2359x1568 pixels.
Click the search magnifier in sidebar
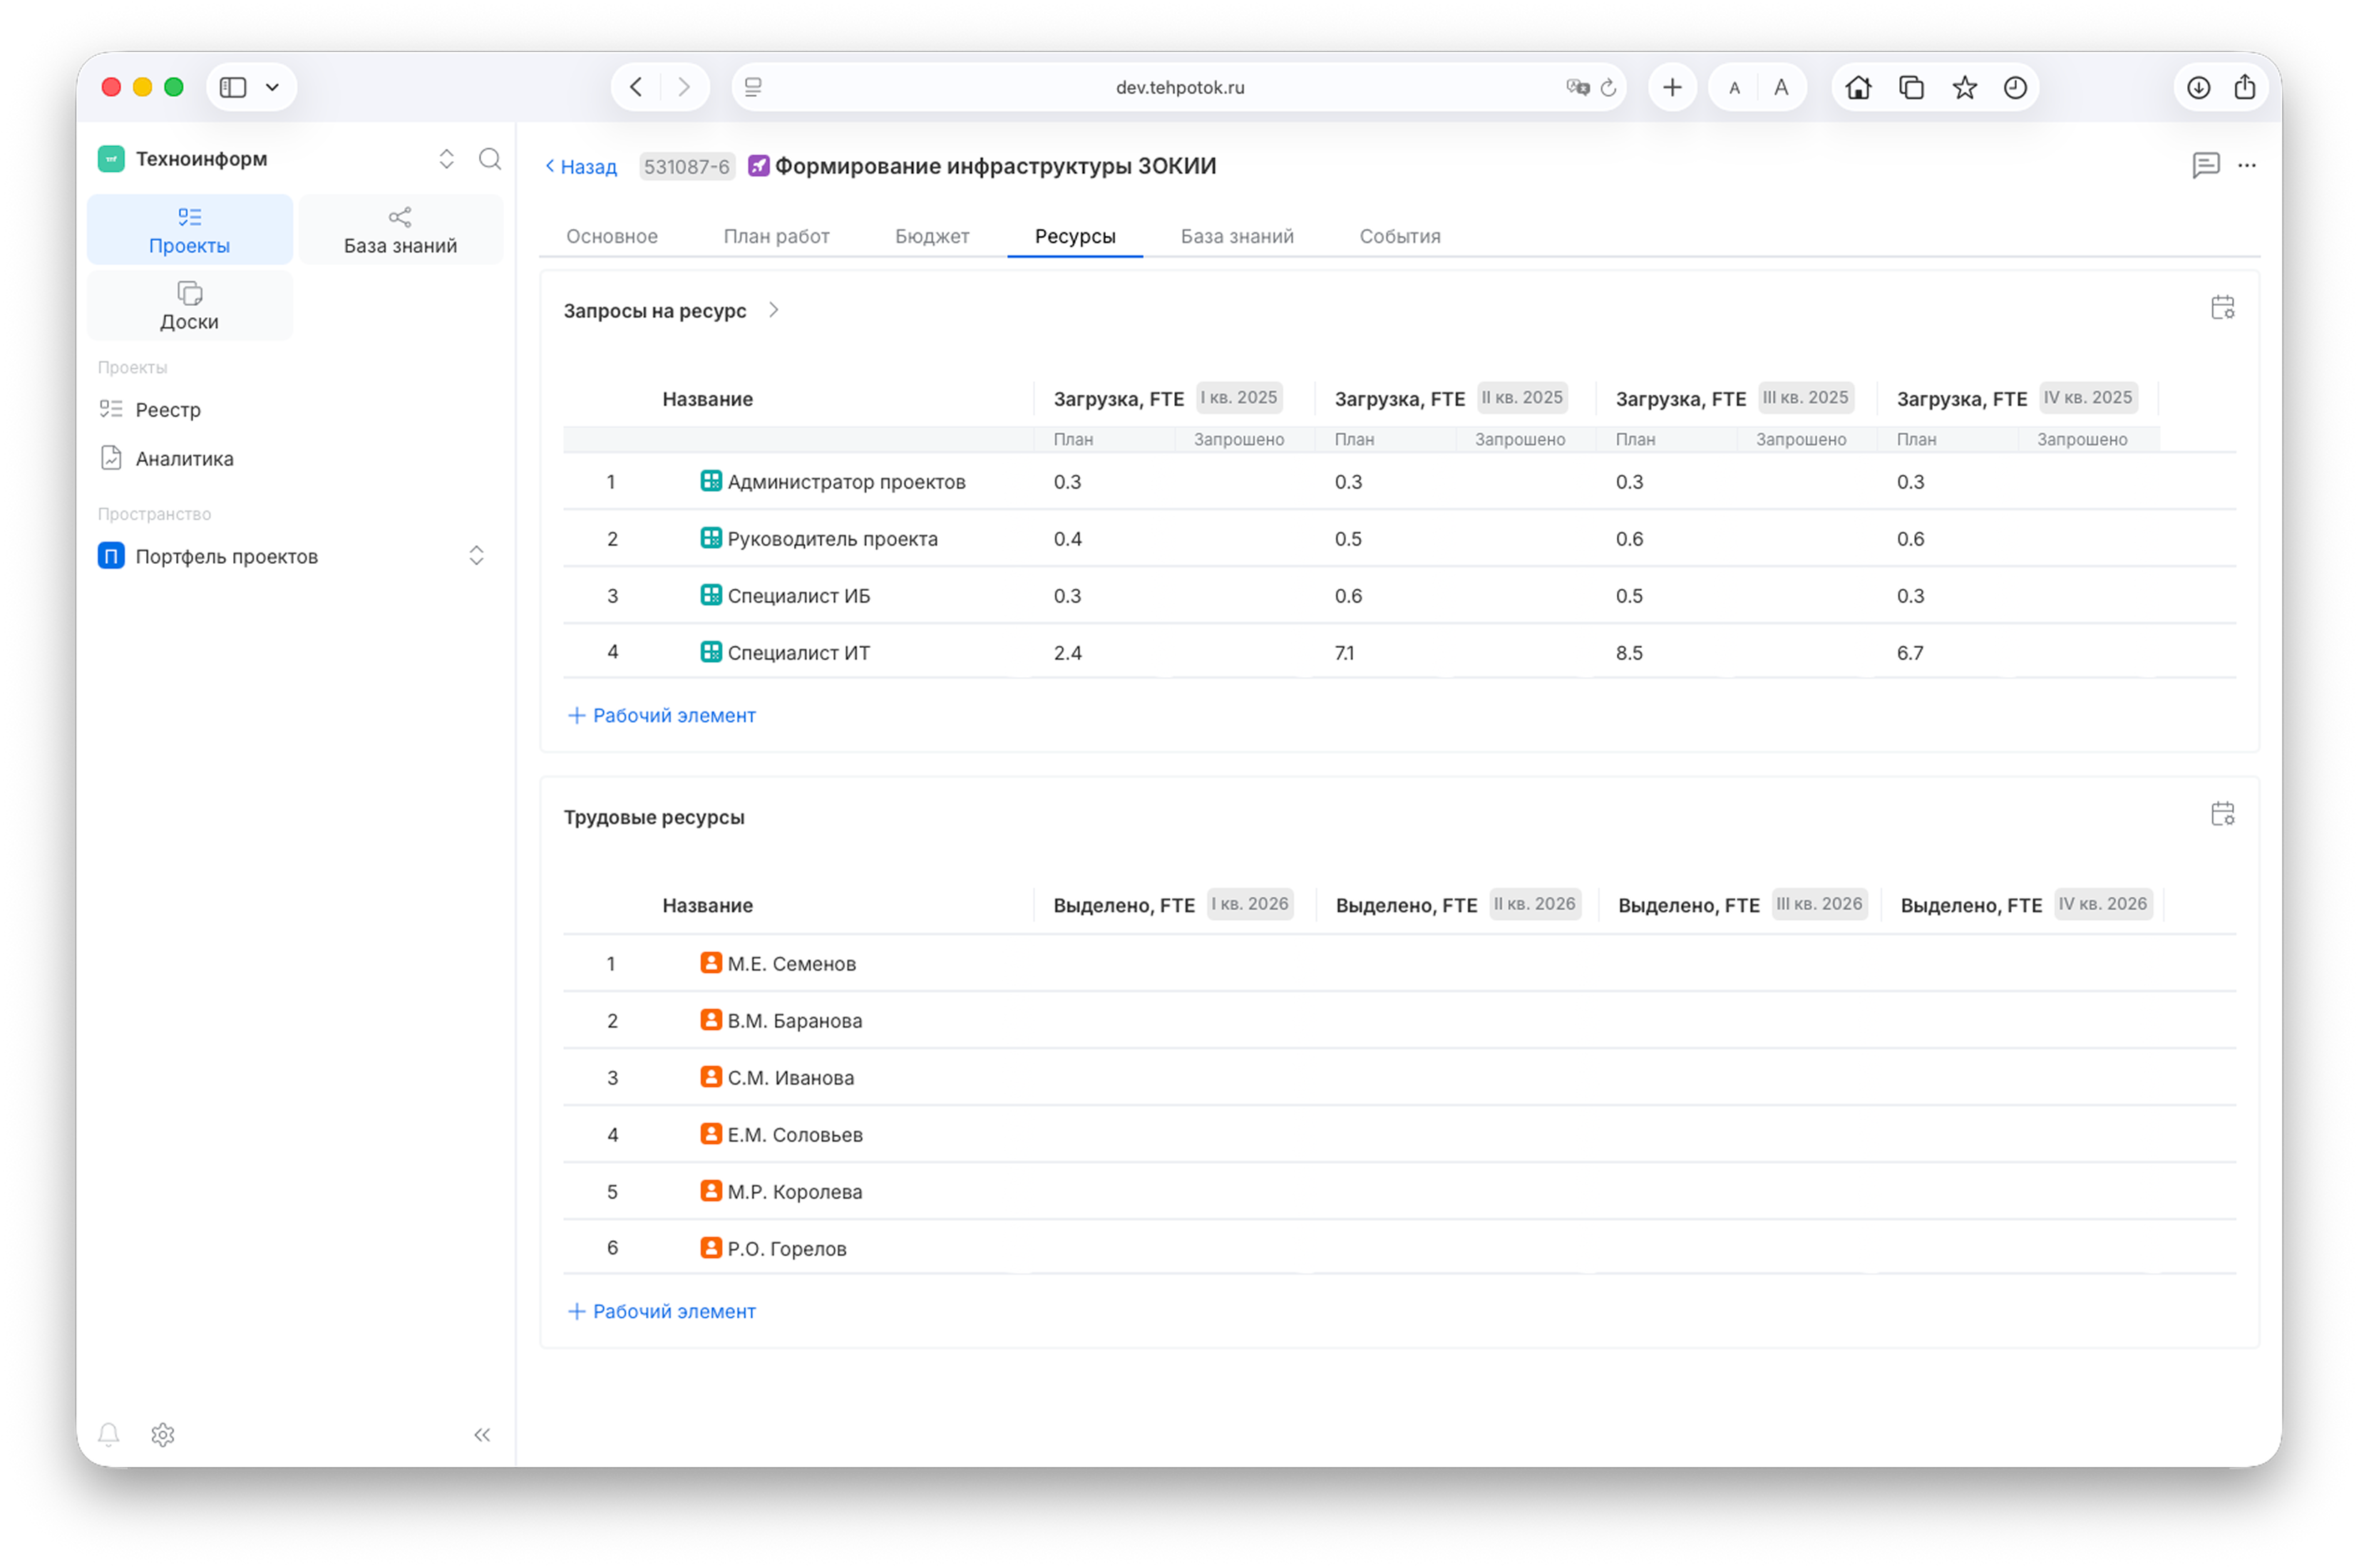(490, 159)
